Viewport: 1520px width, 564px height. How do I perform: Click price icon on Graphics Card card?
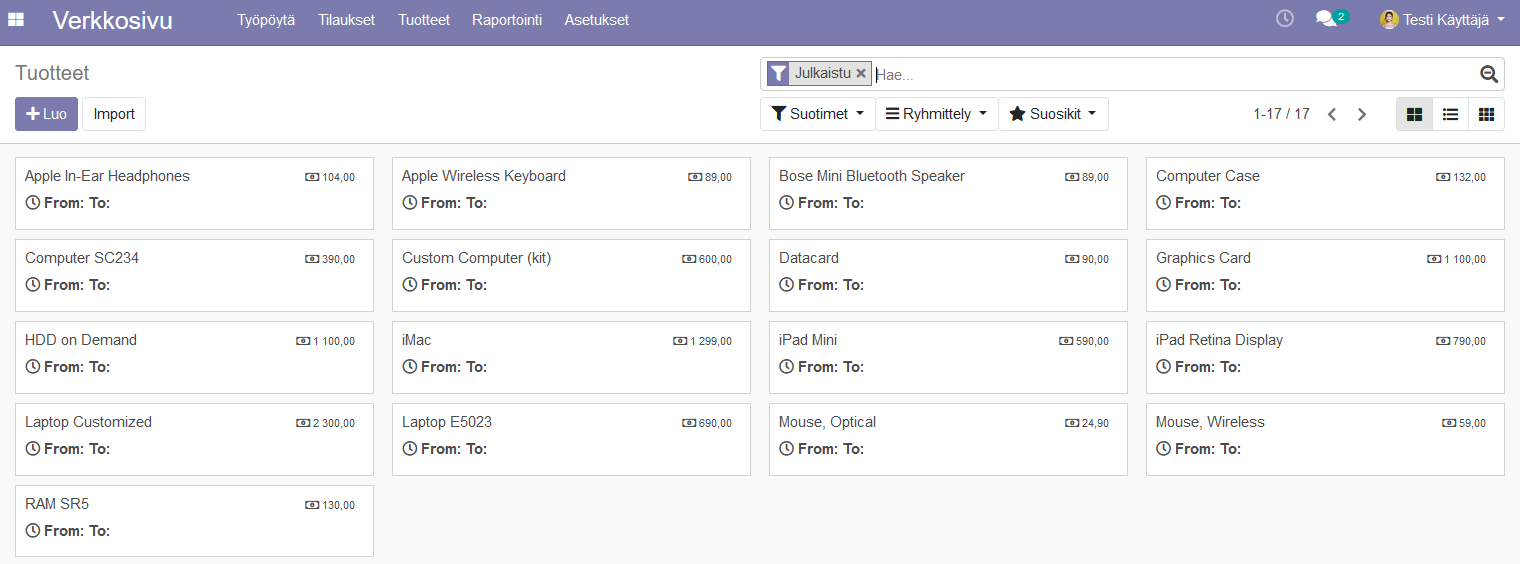coord(1434,259)
